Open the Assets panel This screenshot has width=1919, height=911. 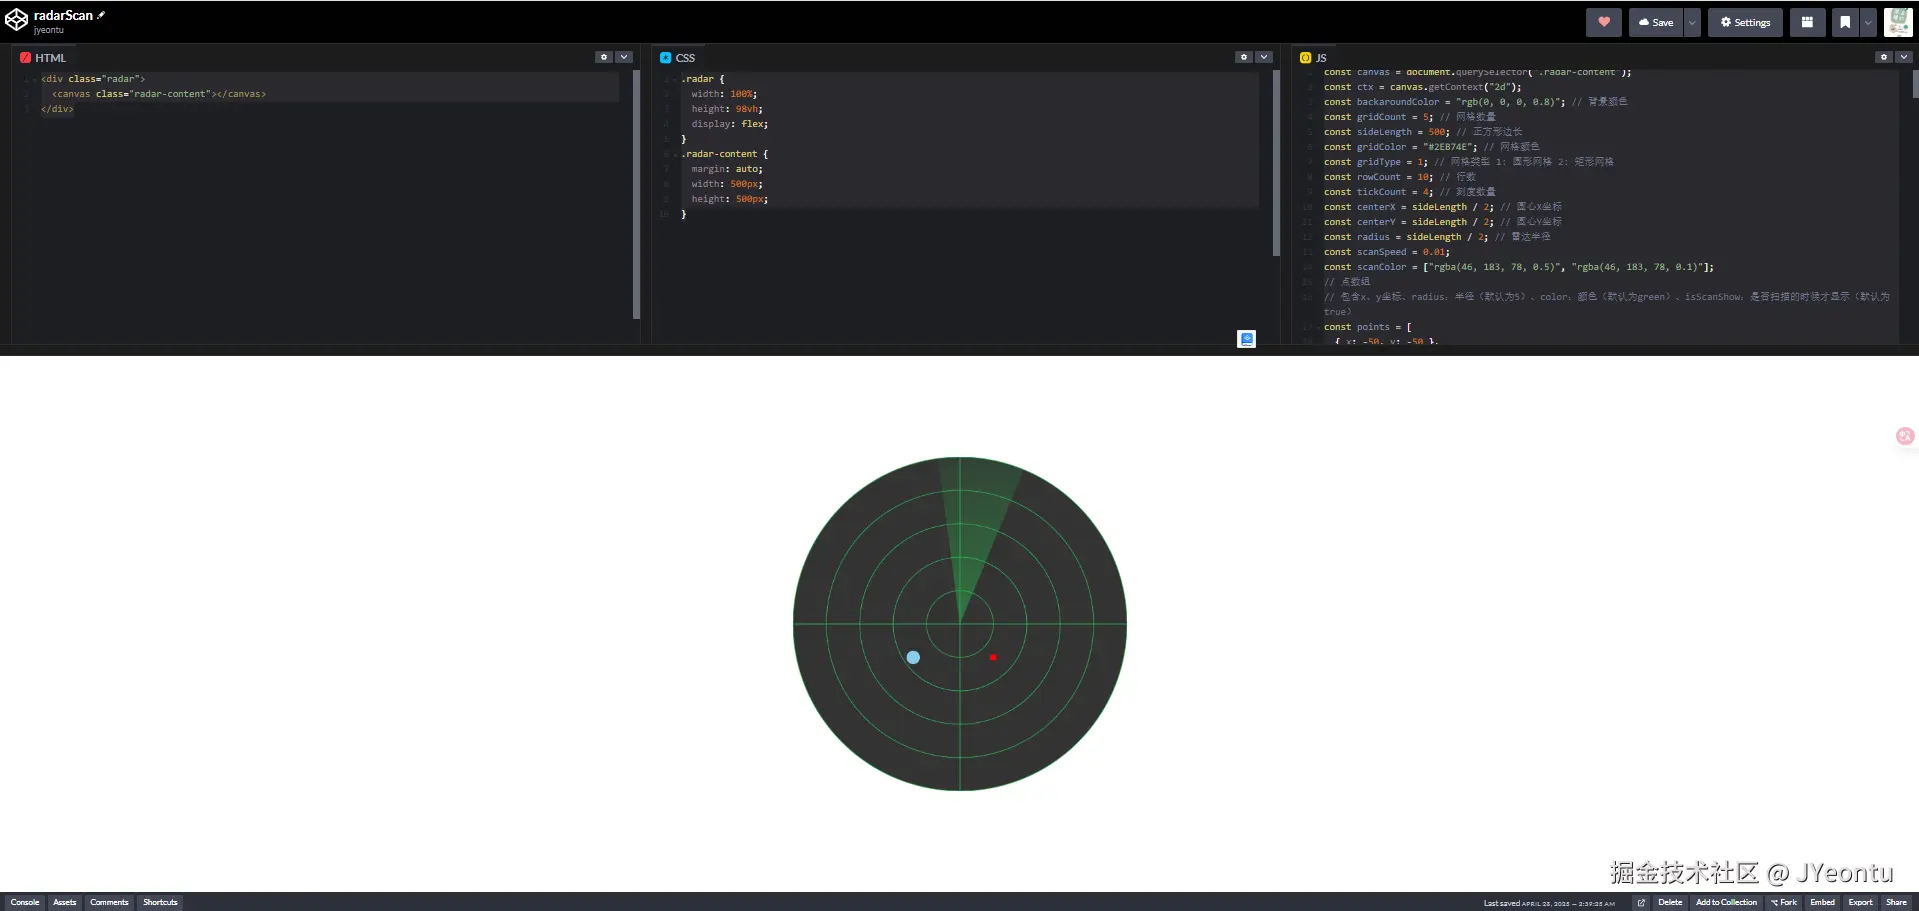[65, 902]
